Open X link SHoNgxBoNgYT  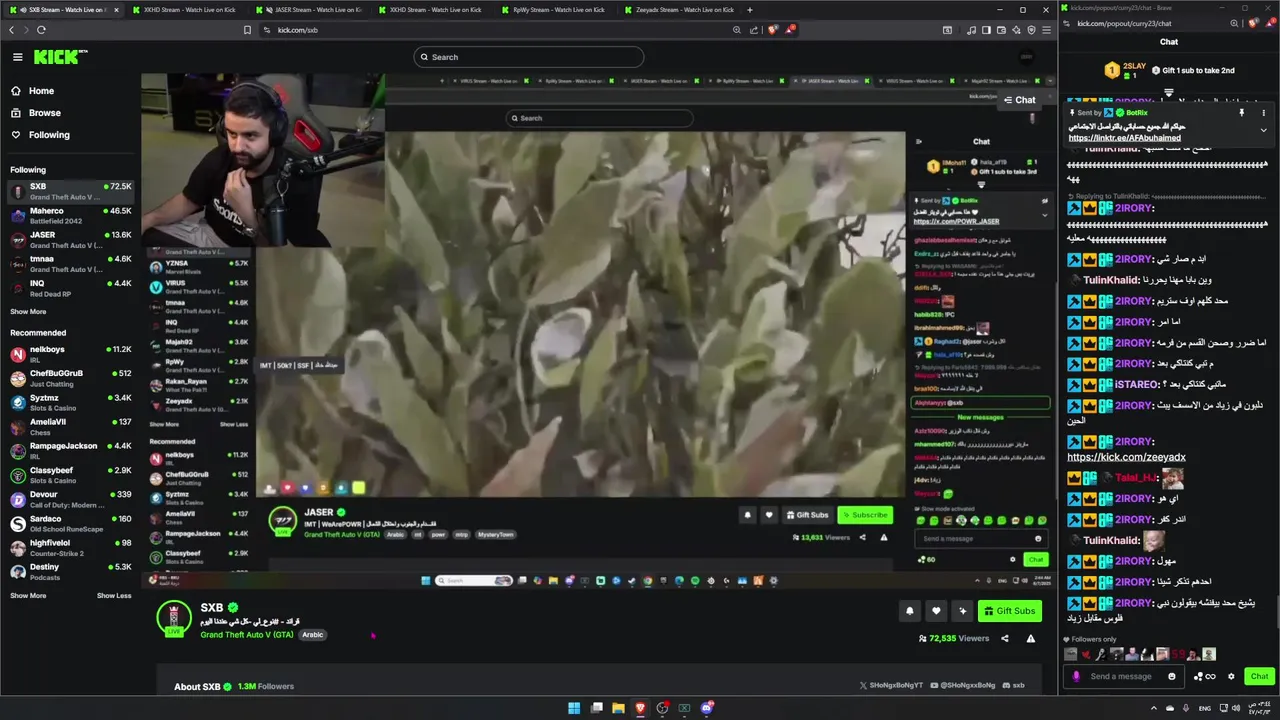[890, 686]
